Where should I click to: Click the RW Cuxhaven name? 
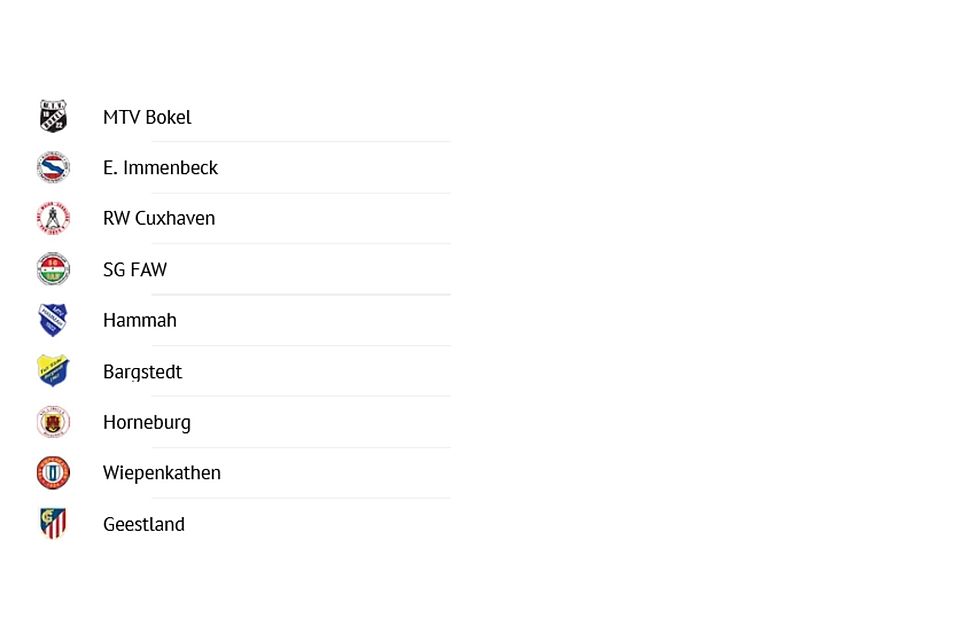point(159,218)
